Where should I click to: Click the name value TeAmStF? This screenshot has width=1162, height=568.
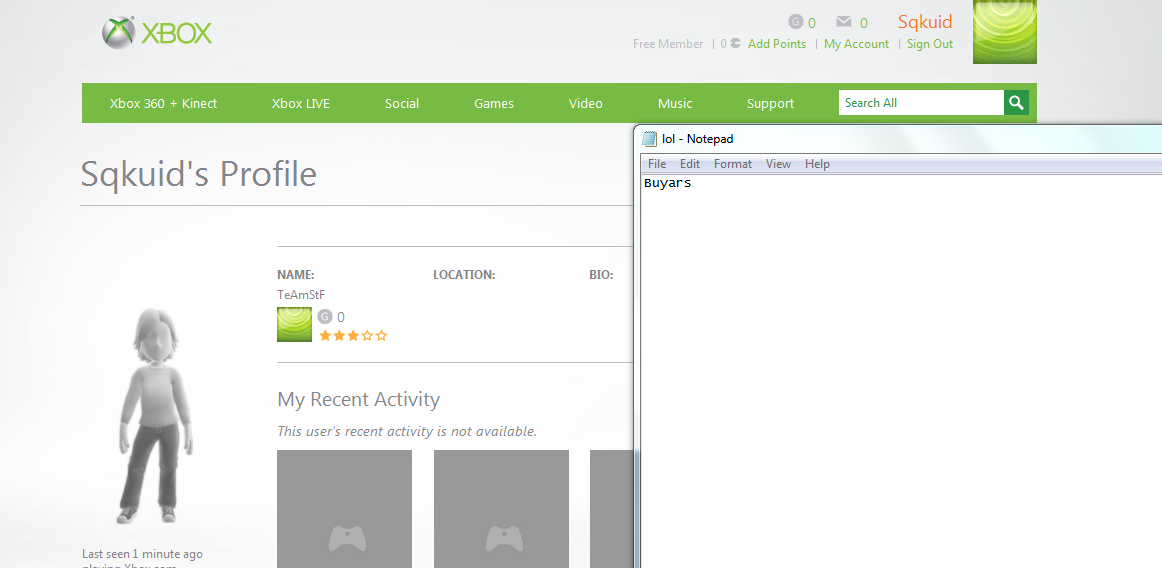click(301, 294)
